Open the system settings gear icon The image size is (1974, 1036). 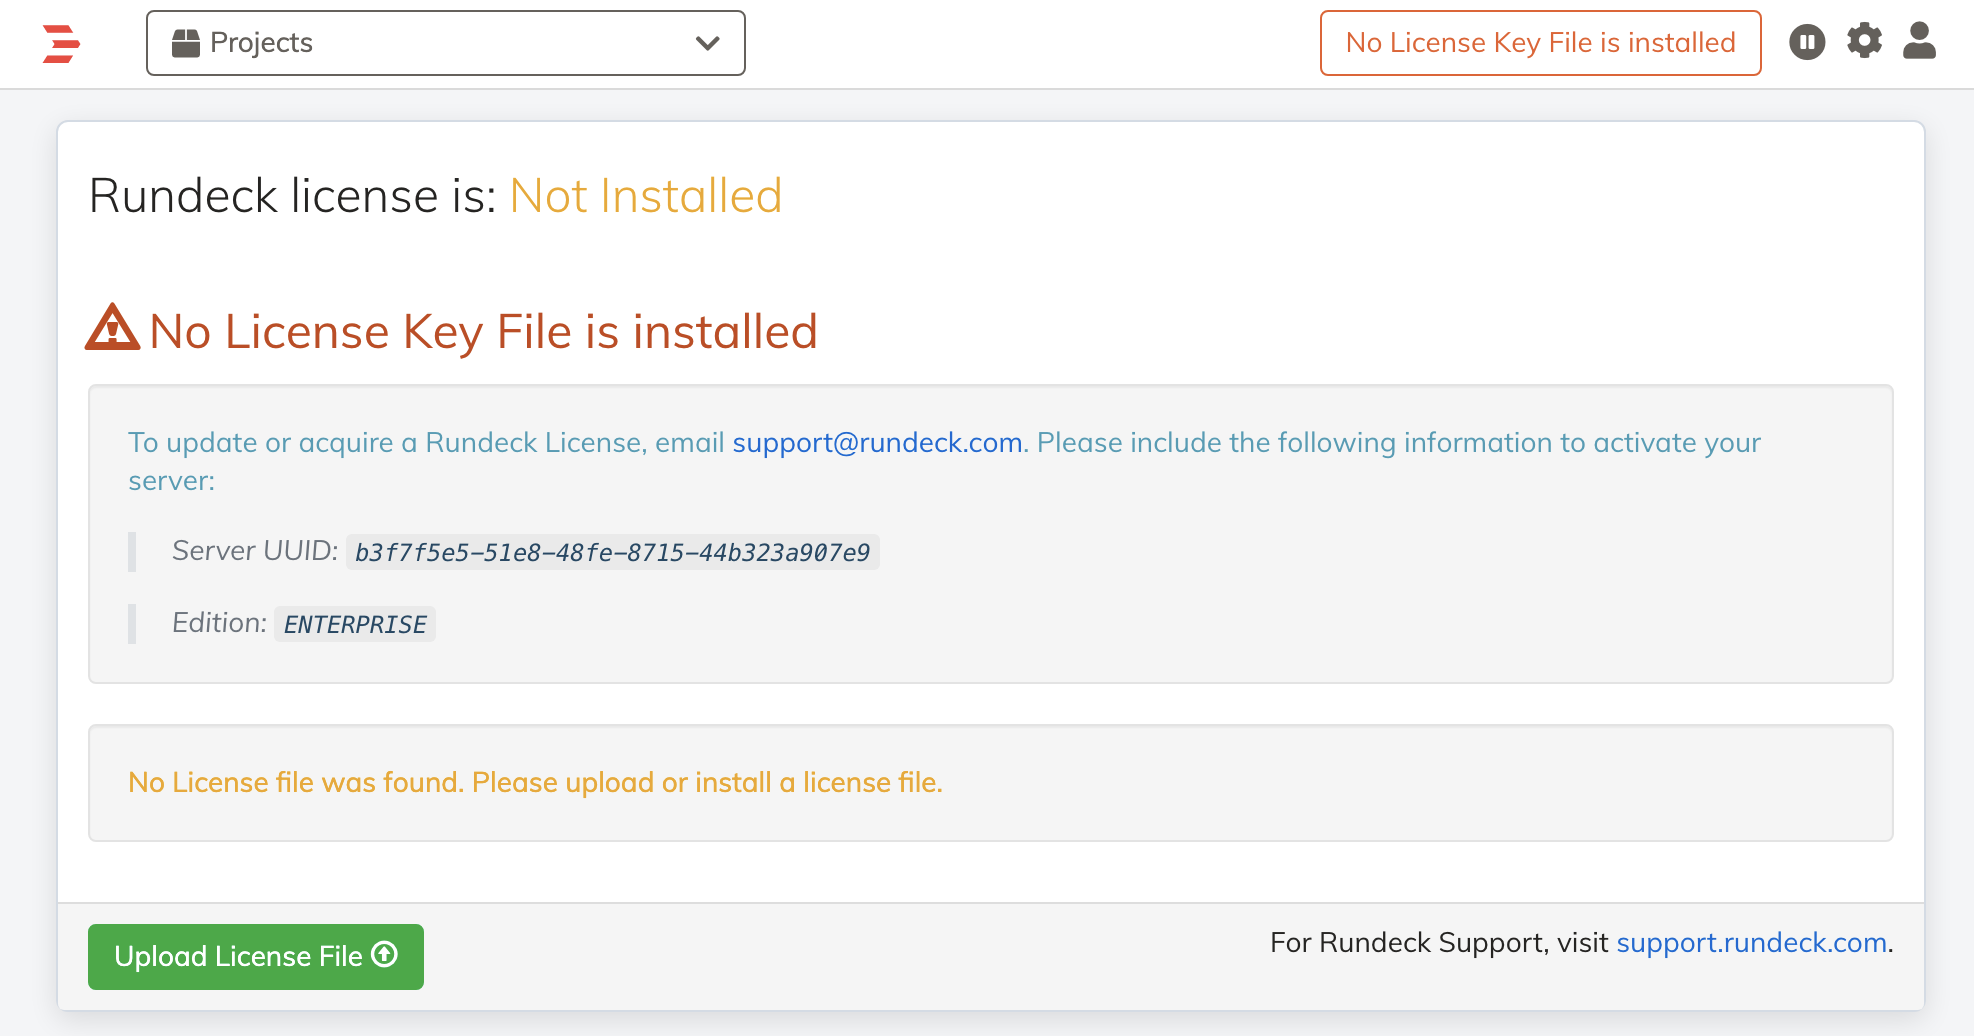(1864, 42)
